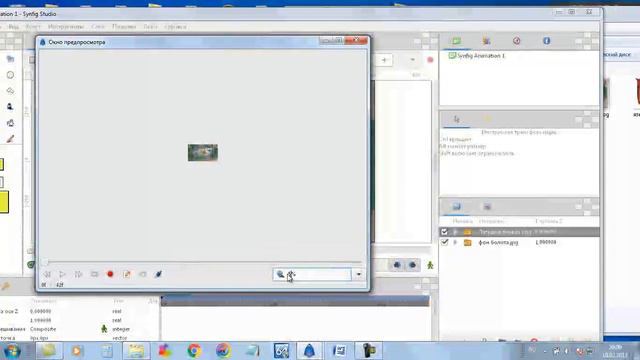Click the red record button in the preview window
Screen dimensions: 640x360
tap(110, 274)
